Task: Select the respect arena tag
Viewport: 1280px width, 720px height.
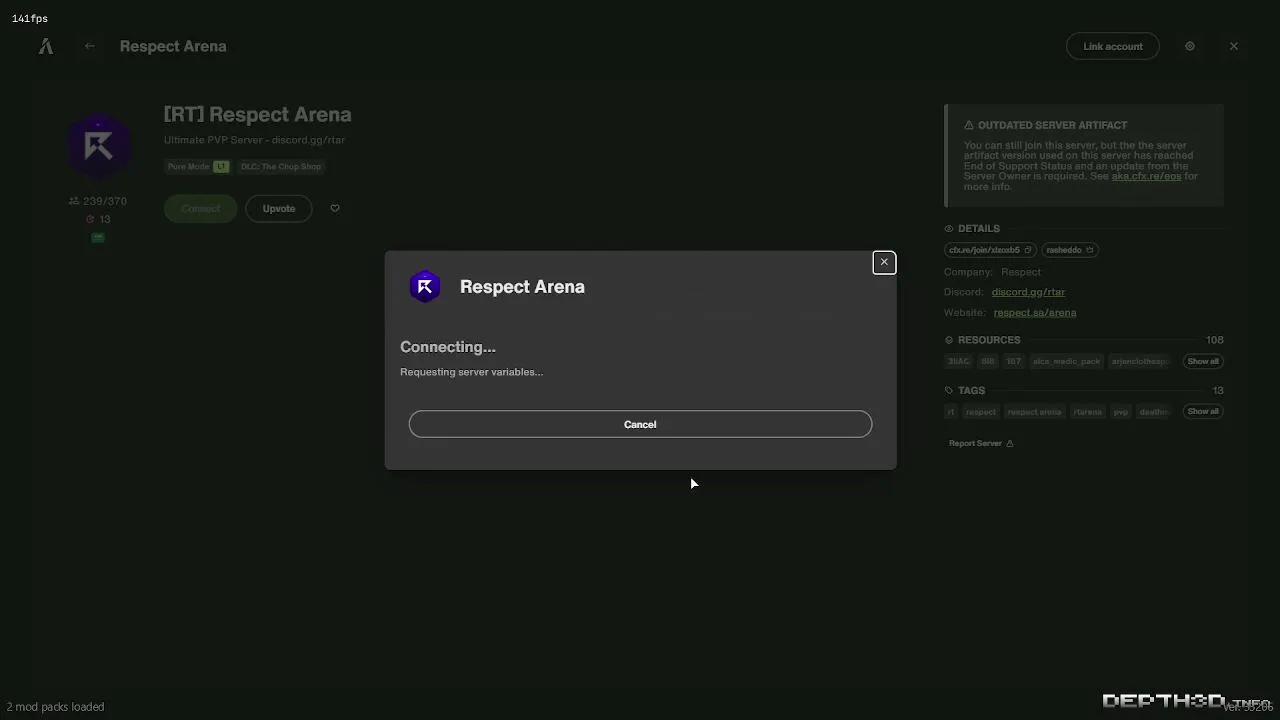Action: pos(1034,412)
